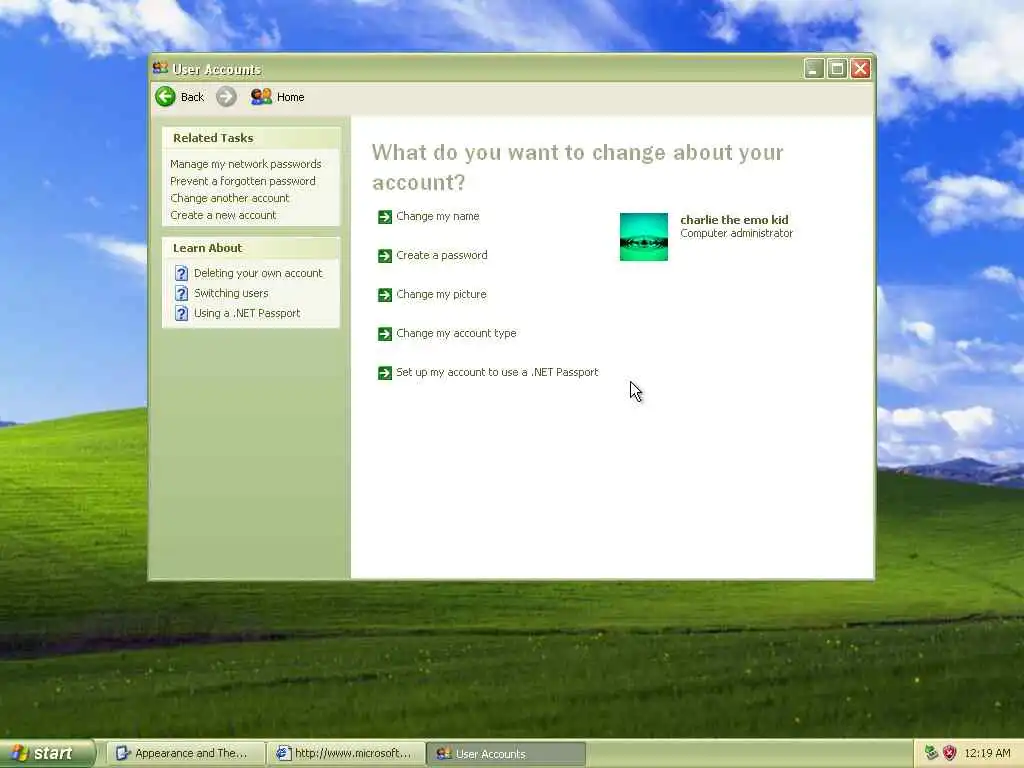Click green arrow beside .NET Passport setup
Viewport: 1024px width, 768px height.
click(x=385, y=373)
